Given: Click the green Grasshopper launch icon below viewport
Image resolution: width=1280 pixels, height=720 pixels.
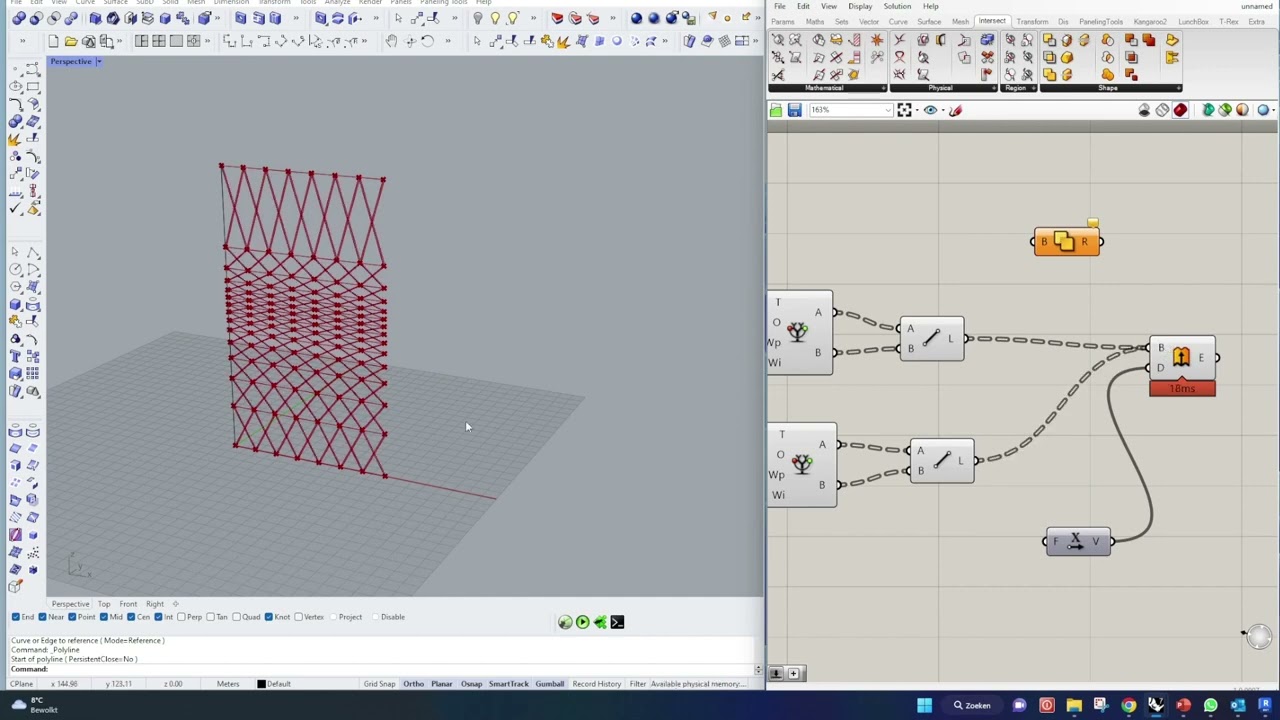Looking at the screenshot, I should 565,622.
